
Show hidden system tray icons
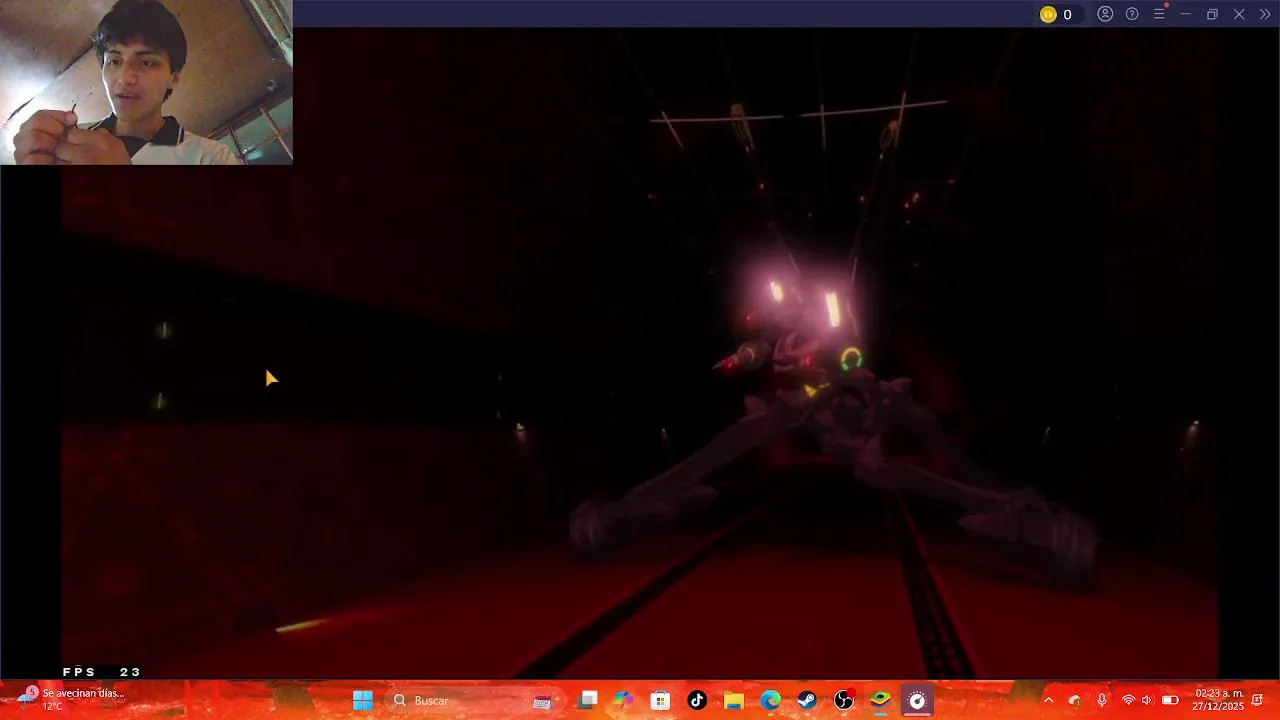[1048, 700]
